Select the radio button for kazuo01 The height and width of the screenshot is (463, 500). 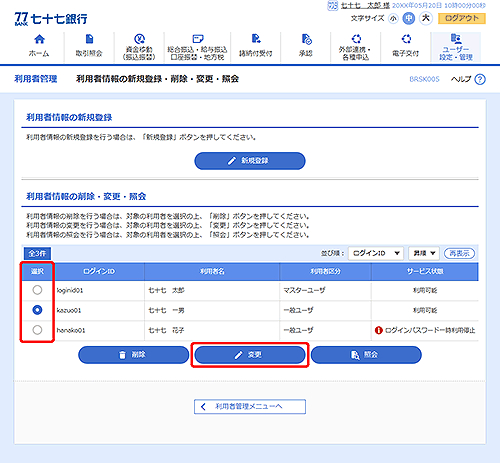37,310
